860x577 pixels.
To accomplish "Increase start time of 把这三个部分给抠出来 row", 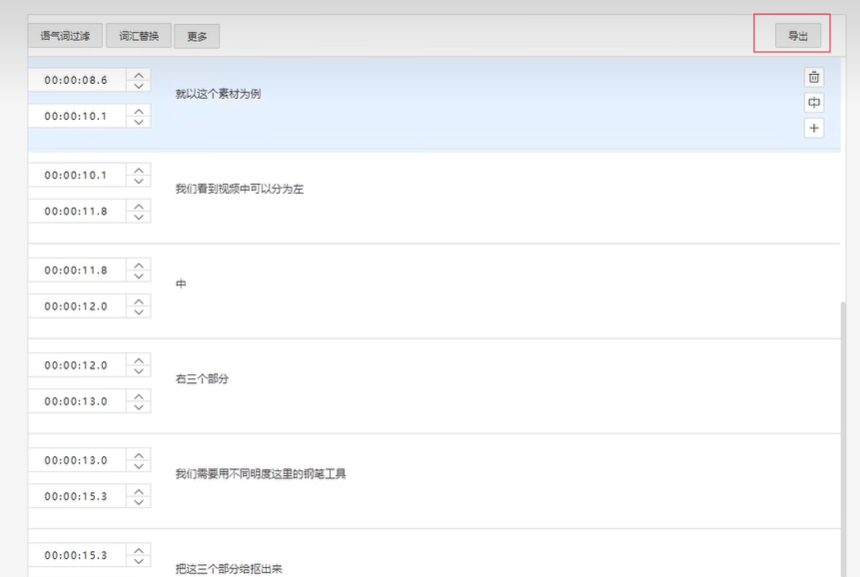I will 139,550.
